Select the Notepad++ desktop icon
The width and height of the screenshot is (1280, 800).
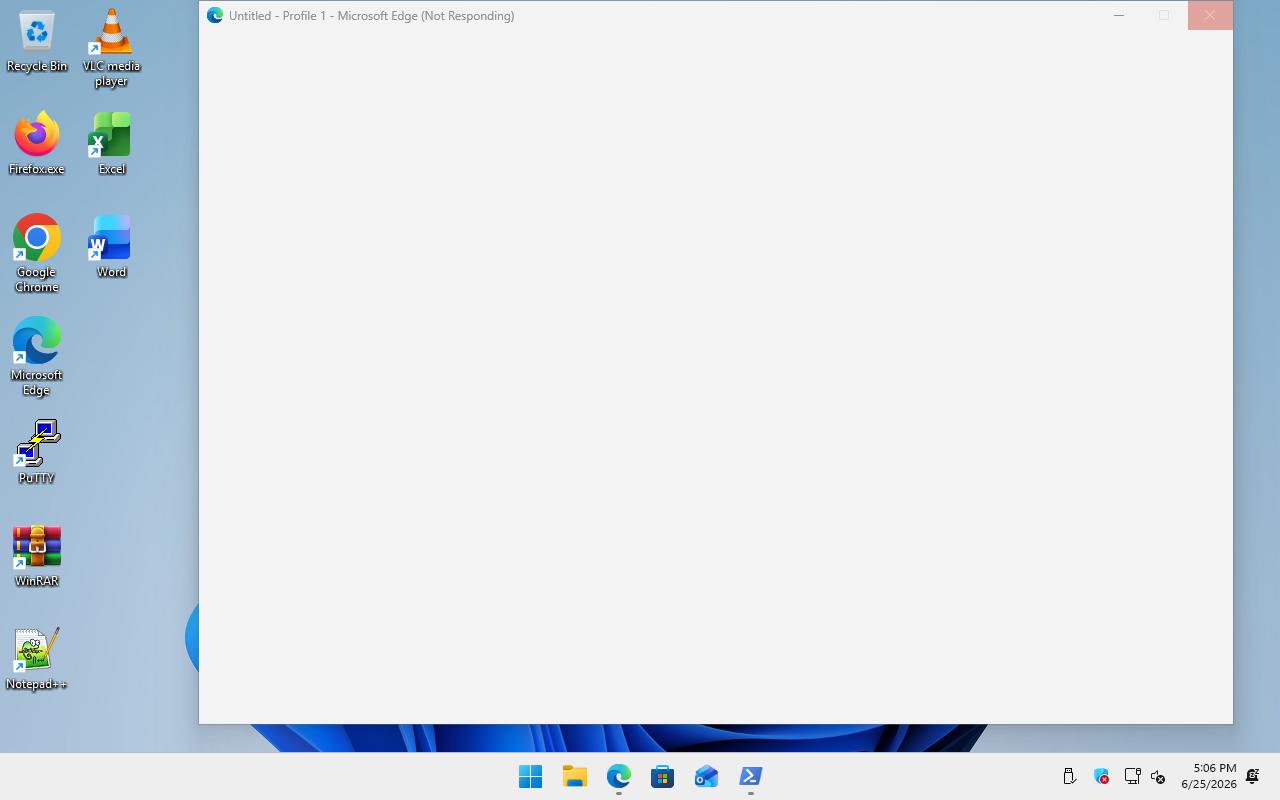37,660
